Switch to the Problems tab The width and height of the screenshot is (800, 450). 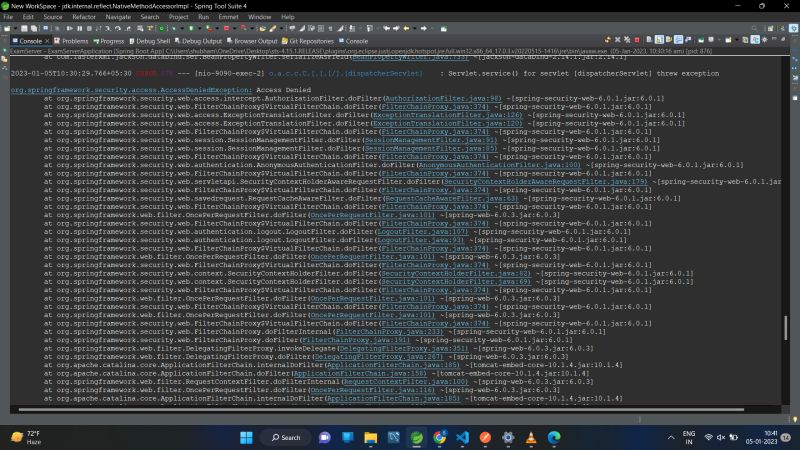[71, 41]
